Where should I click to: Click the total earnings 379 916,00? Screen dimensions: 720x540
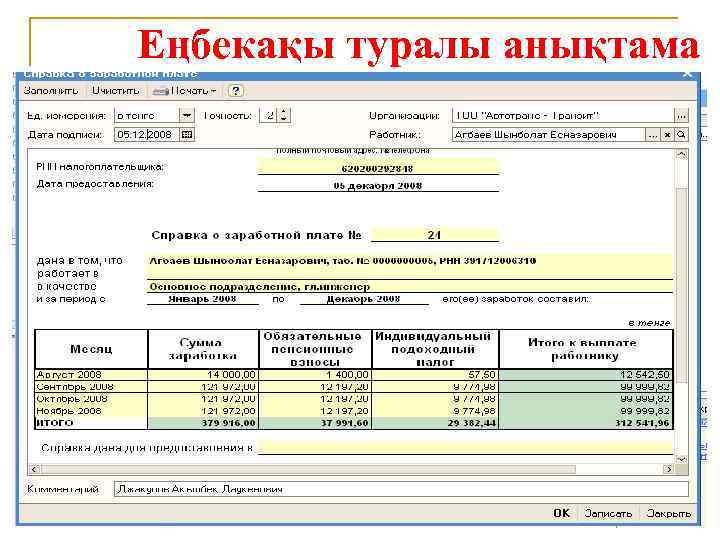[x=203, y=423]
